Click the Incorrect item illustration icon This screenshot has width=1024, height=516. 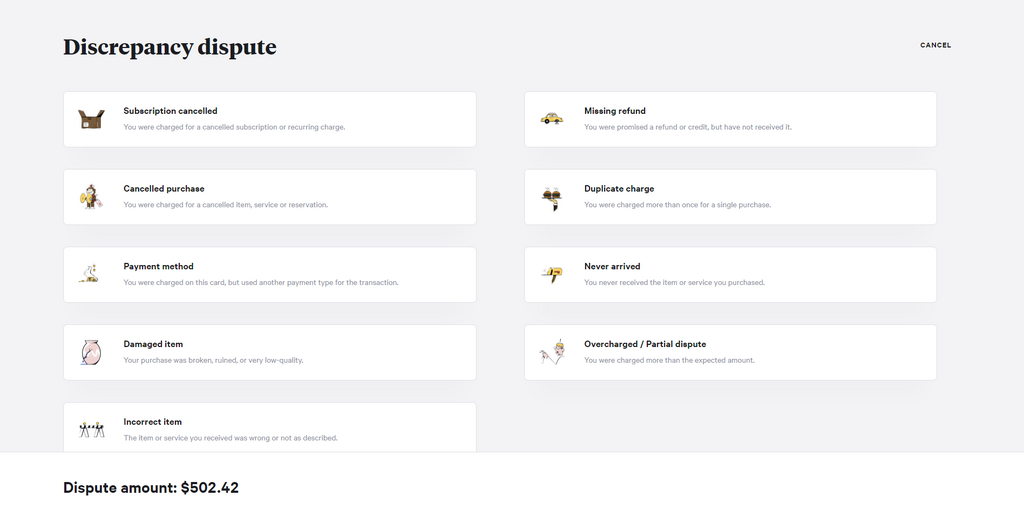[91, 429]
